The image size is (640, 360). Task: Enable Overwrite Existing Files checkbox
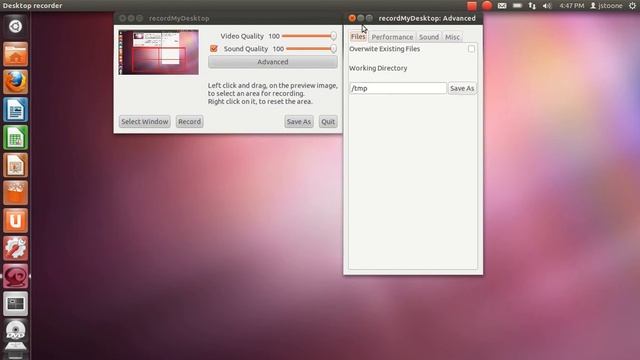point(471,49)
